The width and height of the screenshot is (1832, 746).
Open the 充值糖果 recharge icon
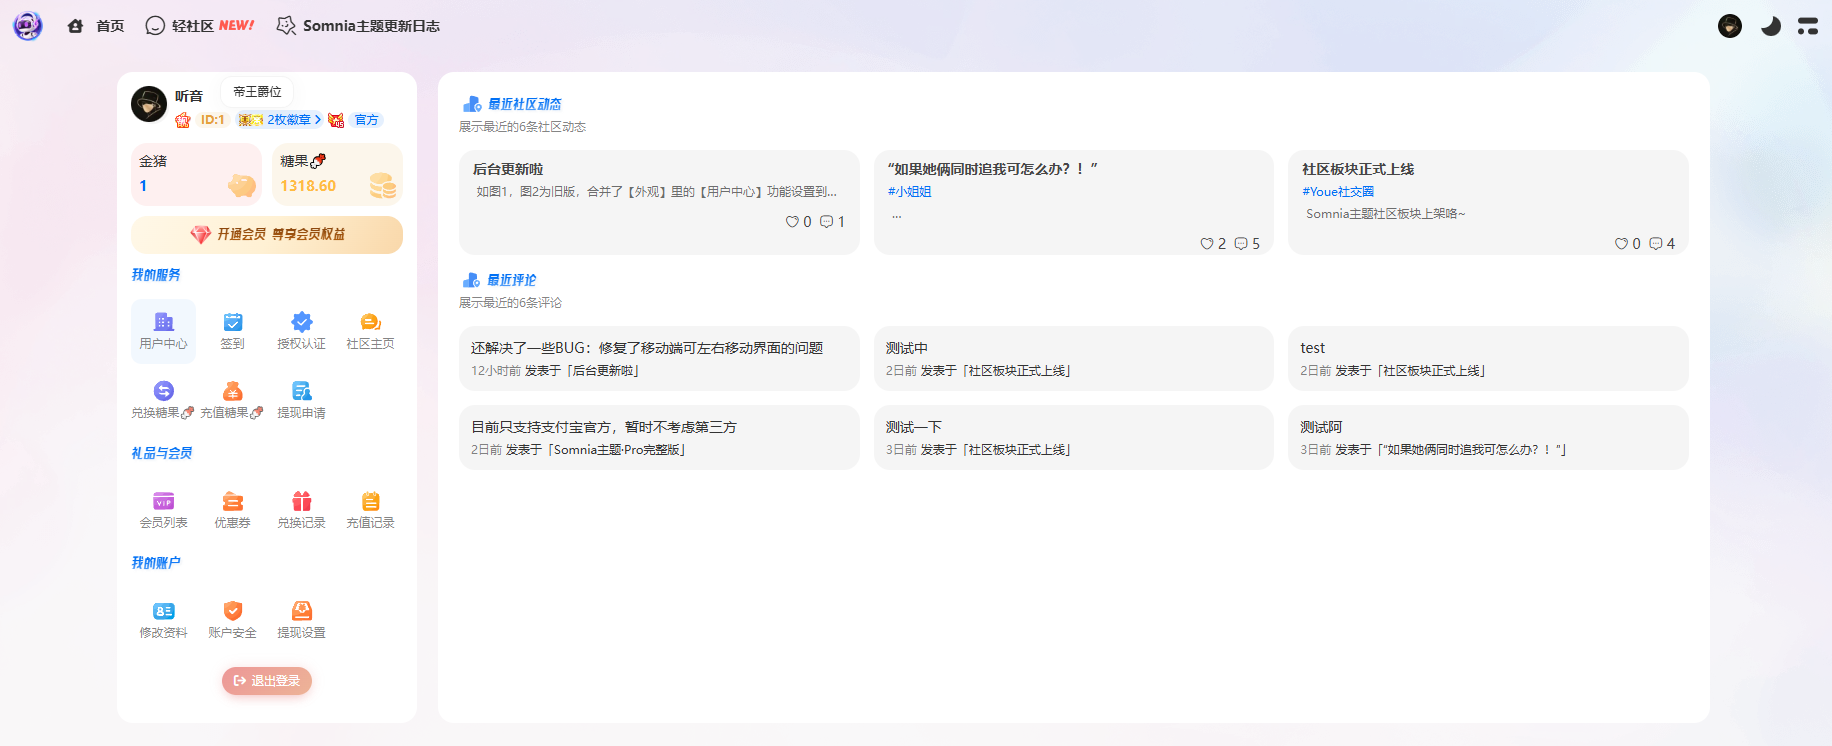click(x=232, y=391)
